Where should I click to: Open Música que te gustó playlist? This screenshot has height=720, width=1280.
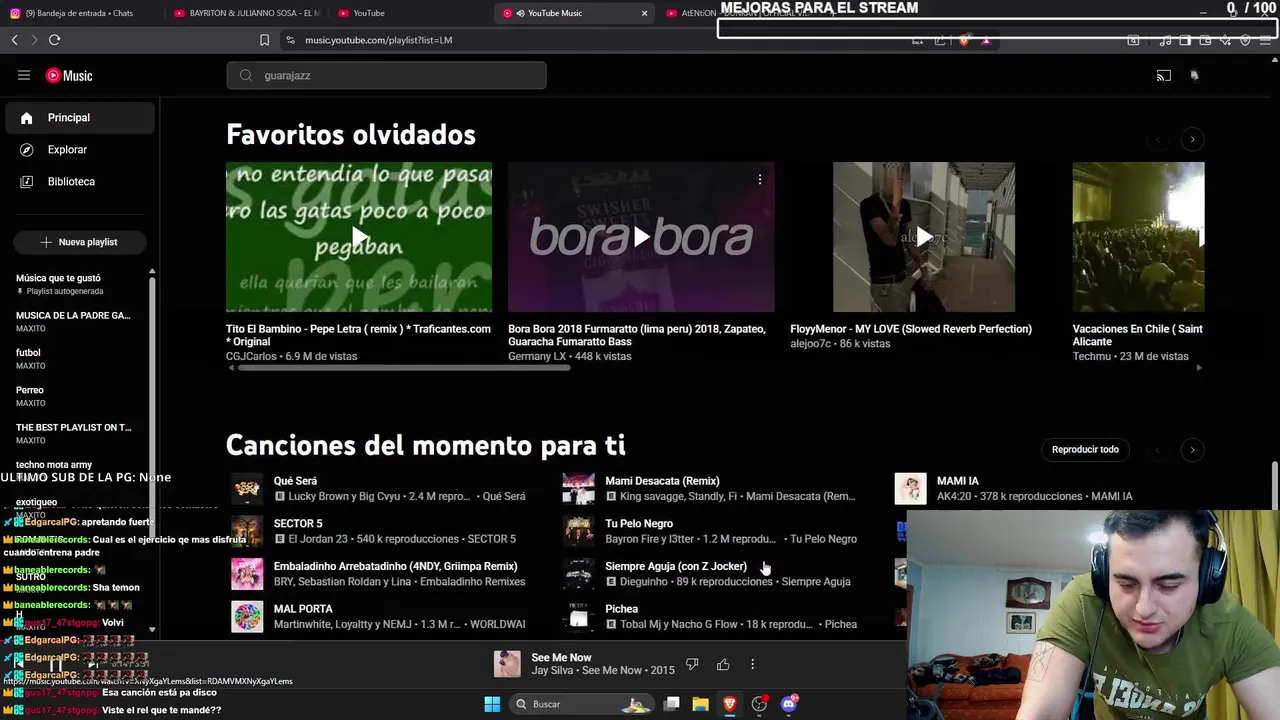click(x=75, y=284)
